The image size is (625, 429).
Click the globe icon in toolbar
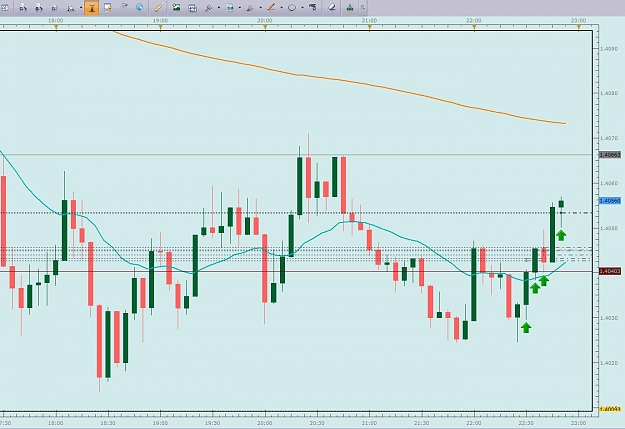[x=139, y=8]
